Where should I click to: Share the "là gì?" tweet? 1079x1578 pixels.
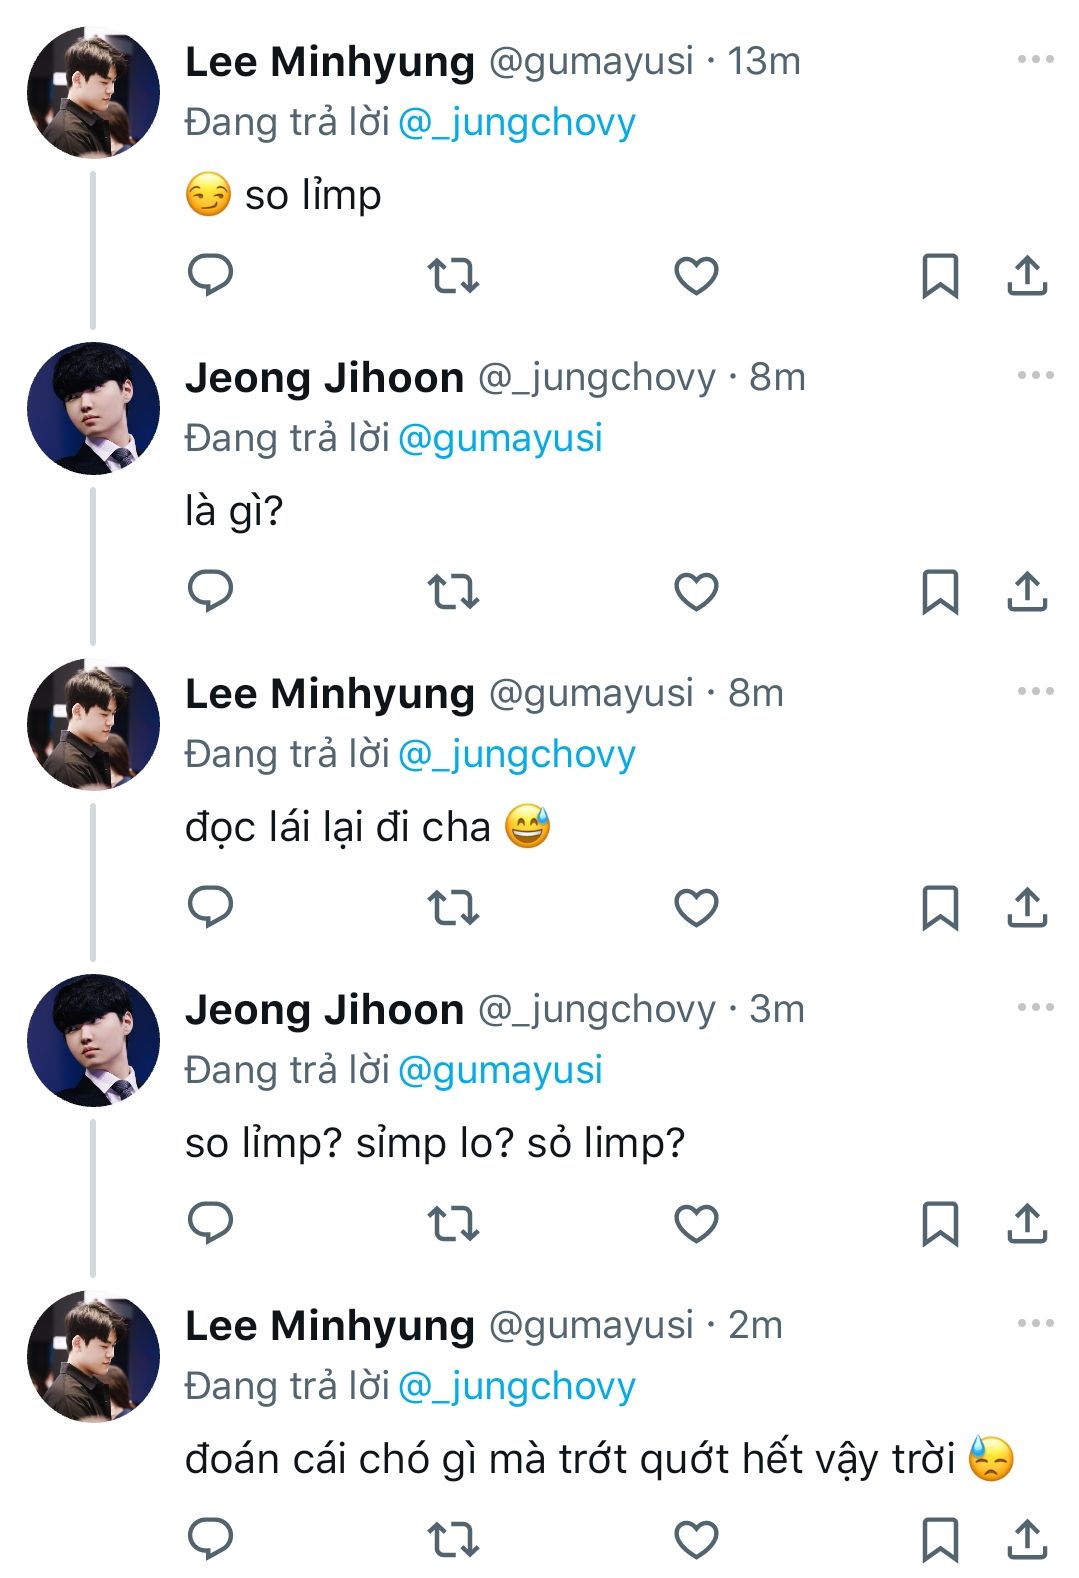(1027, 591)
